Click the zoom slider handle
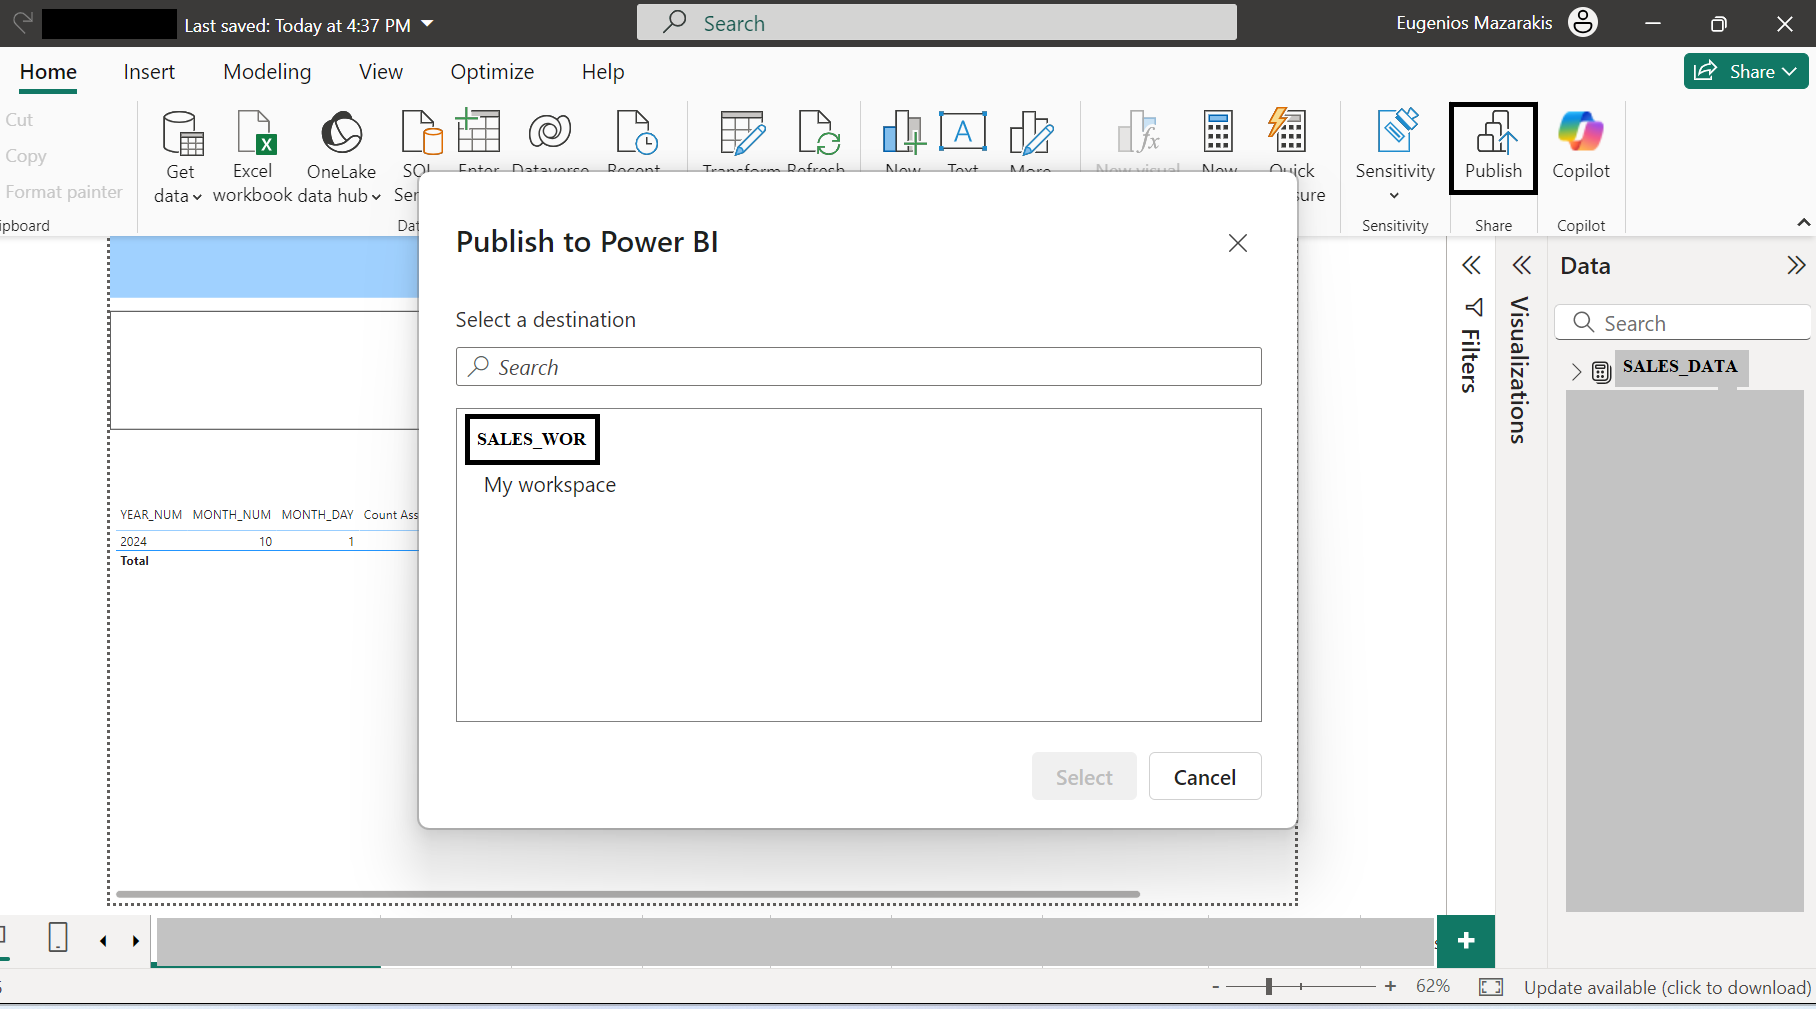 [x=1269, y=987]
